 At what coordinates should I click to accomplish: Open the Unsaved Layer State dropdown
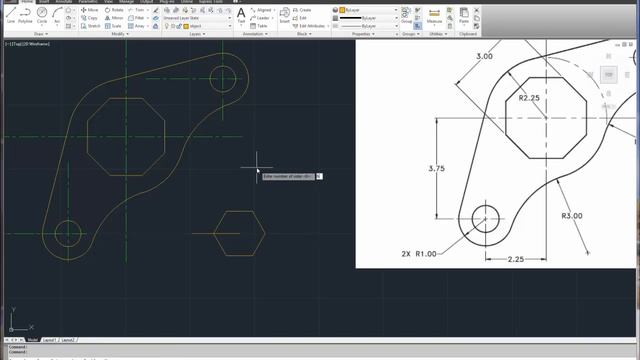[x=197, y=18]
